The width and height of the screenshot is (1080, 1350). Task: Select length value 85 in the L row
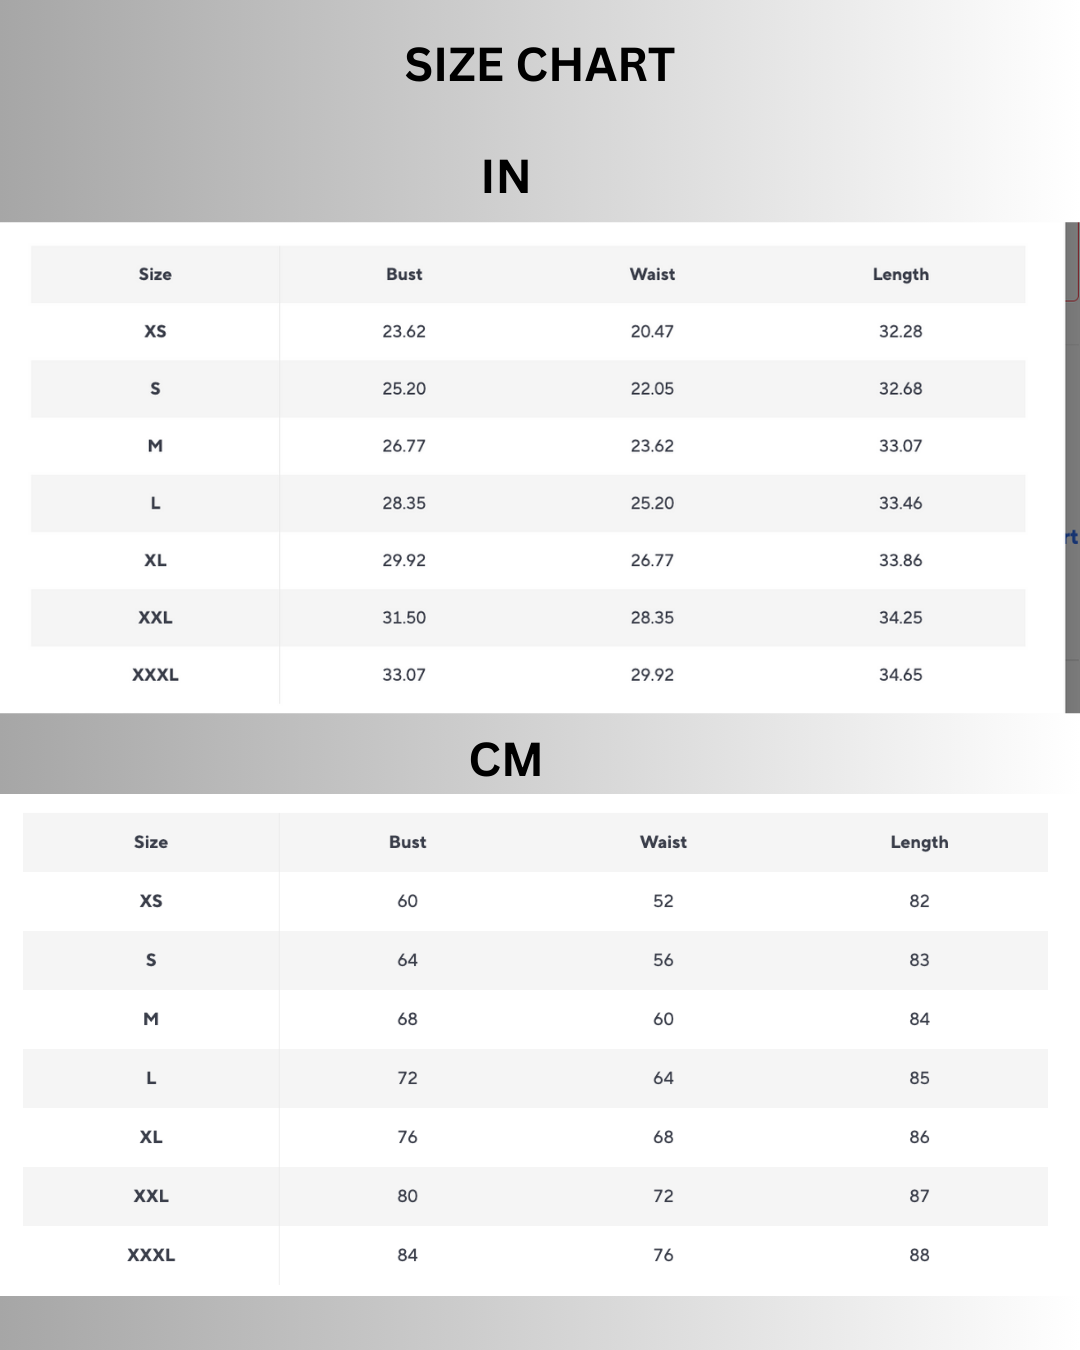point(919,1078)
